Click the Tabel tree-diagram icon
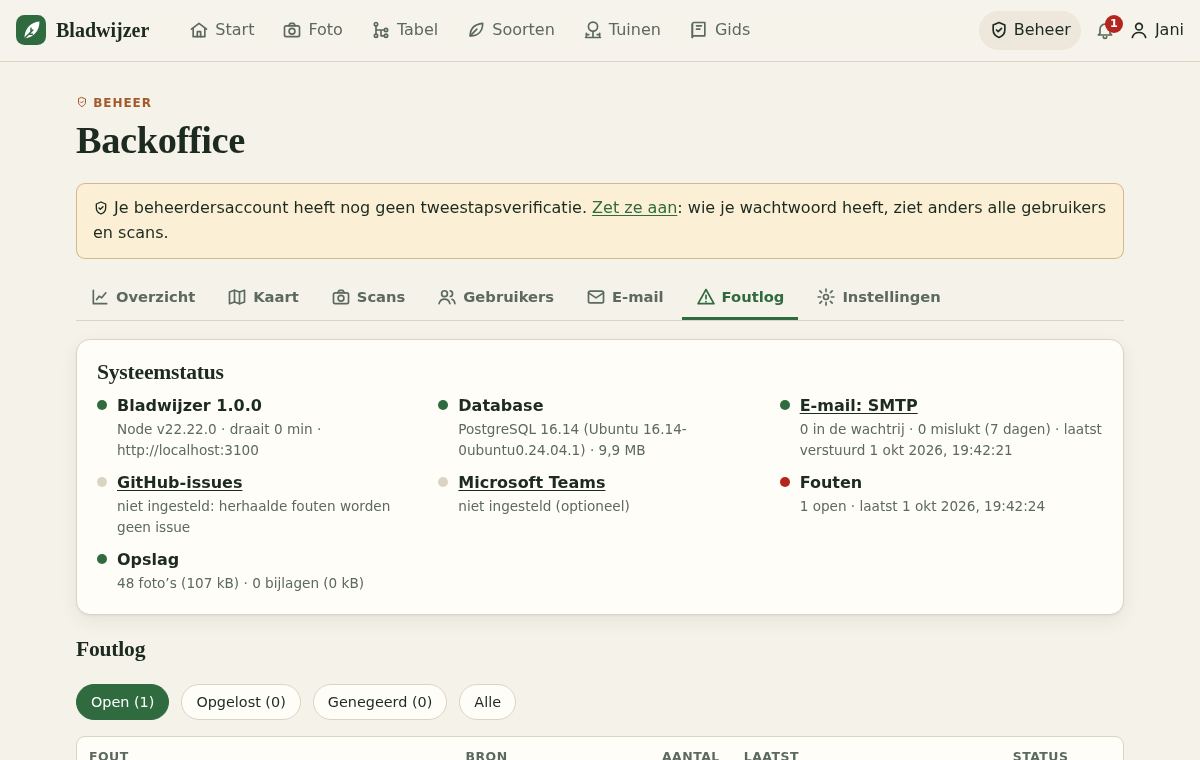Screen dimensions: 1200x760 click(x=381, y=30)
